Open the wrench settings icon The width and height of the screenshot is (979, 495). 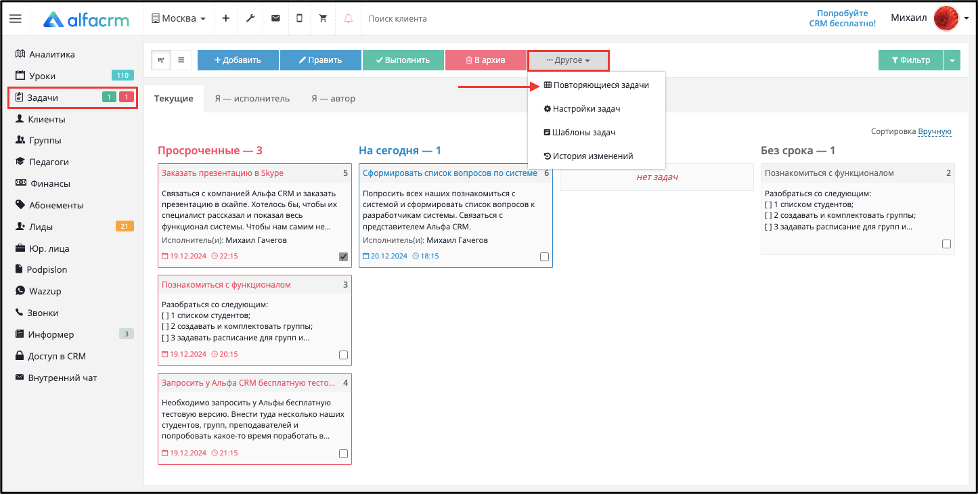(x=250, y=19)
